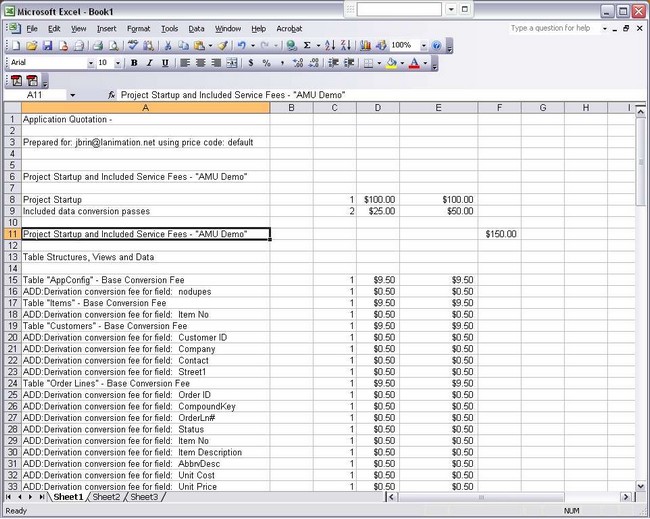Click the Percent Style icon
Viewport: 650px width, 519px height.
(266, 63)
